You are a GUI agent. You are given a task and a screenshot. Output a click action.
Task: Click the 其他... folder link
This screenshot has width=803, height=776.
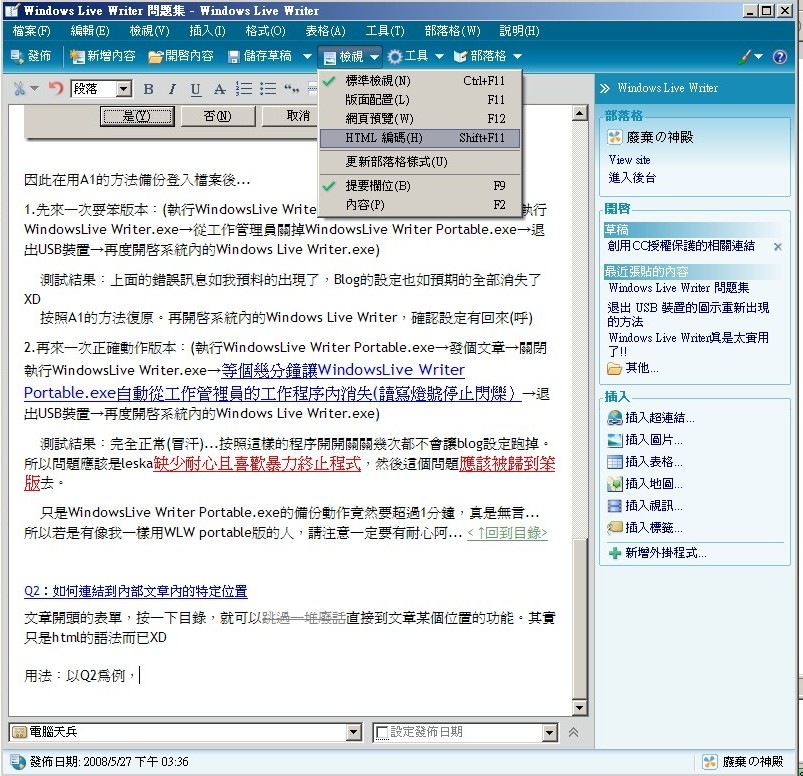coord(633,368)
